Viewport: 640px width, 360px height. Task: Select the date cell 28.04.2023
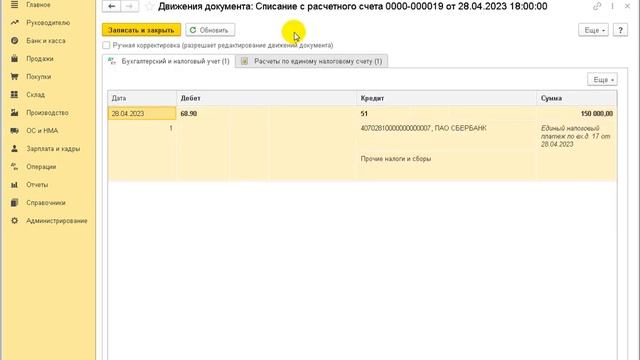pos(142,113)
